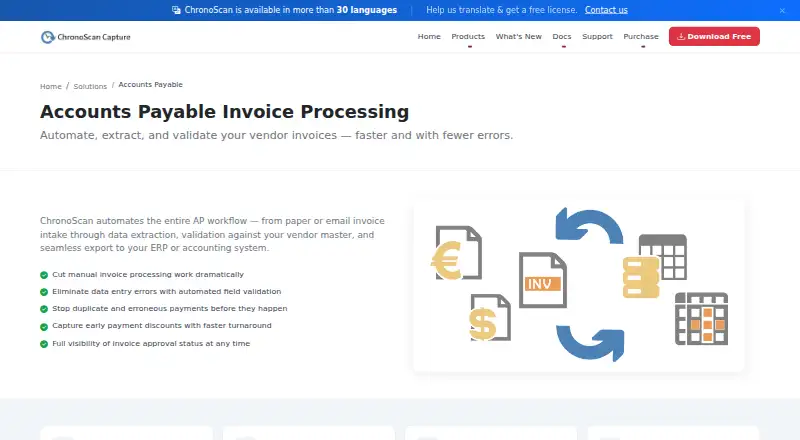Click the euro document icon in illustration

click(456, 253)
